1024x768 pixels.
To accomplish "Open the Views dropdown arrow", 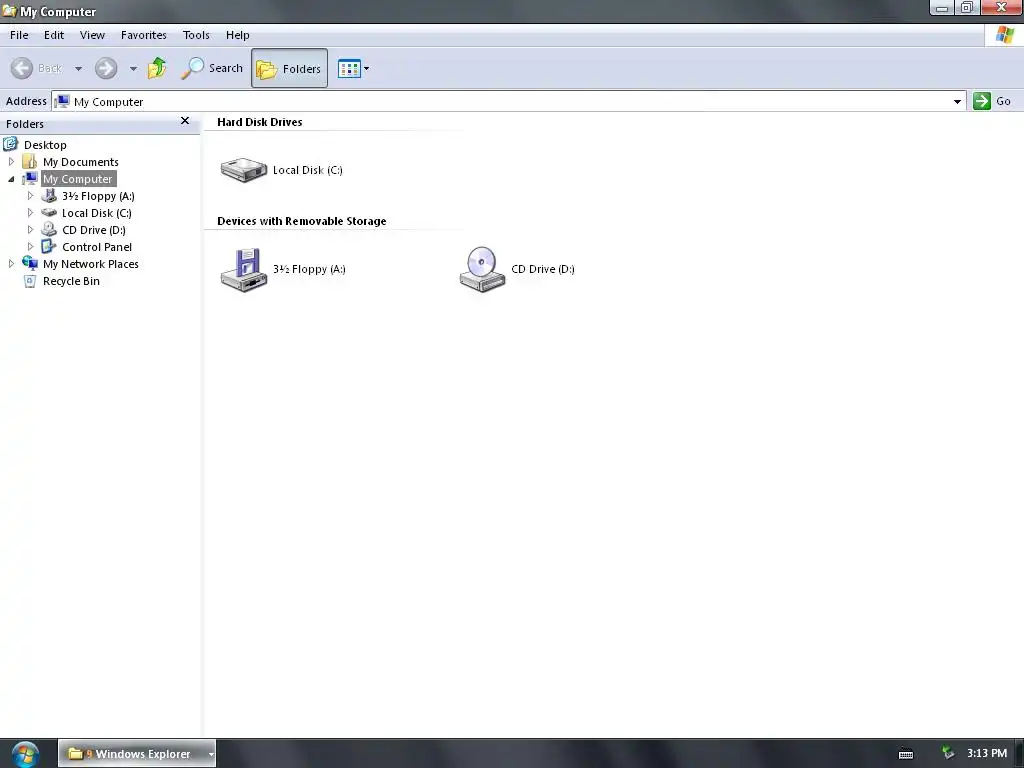I will coord(366,68).
